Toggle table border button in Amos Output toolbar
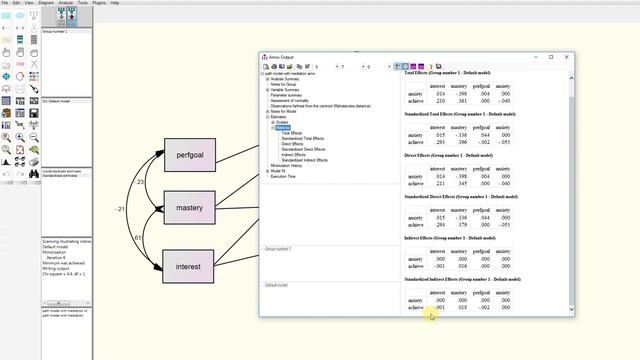The height and width of the screenshot is (360, 640). 405,67
